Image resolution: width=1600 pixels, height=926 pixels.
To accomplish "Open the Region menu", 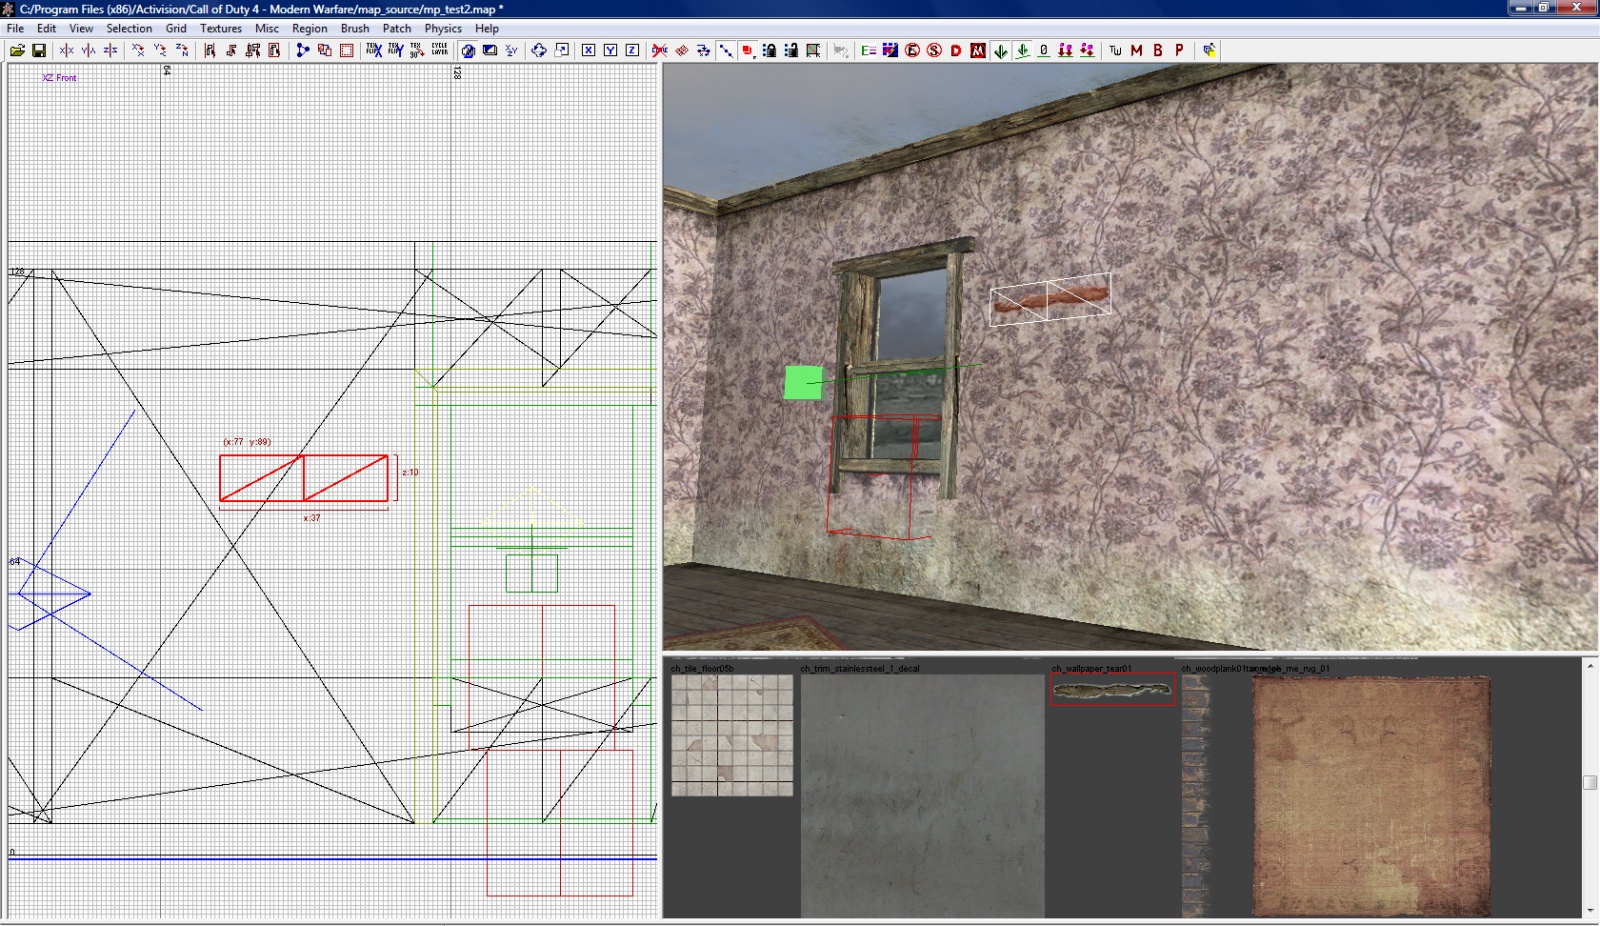I will (x=309, y=28).
